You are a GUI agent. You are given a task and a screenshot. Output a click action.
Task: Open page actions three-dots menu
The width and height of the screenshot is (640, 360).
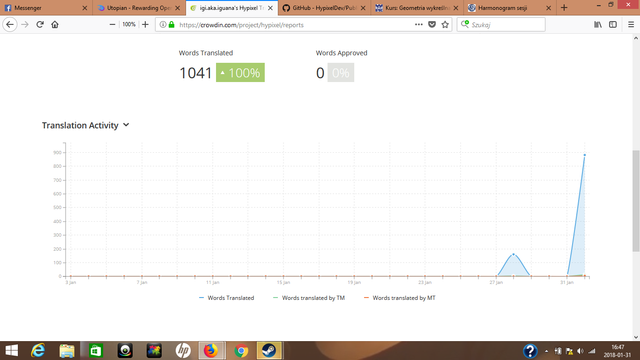(418, 24)
